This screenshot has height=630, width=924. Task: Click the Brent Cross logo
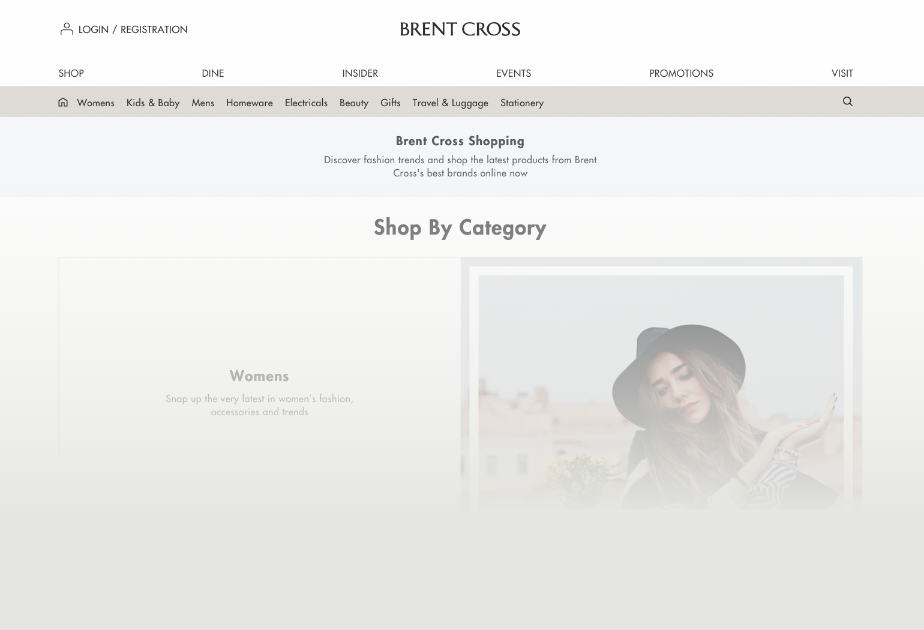460,29
